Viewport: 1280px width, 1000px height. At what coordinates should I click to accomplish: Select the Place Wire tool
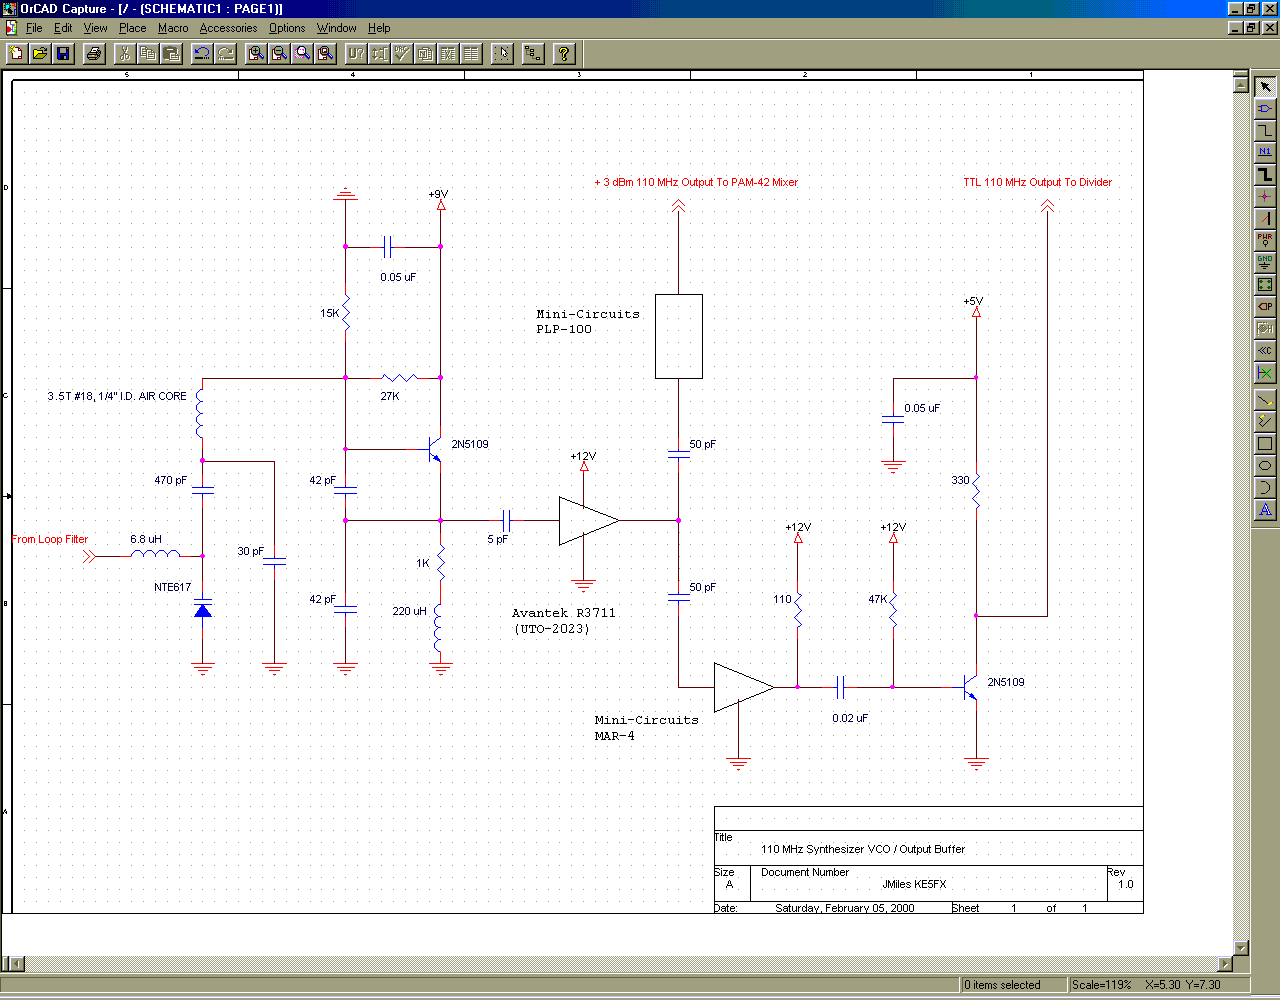(1265, 130)
